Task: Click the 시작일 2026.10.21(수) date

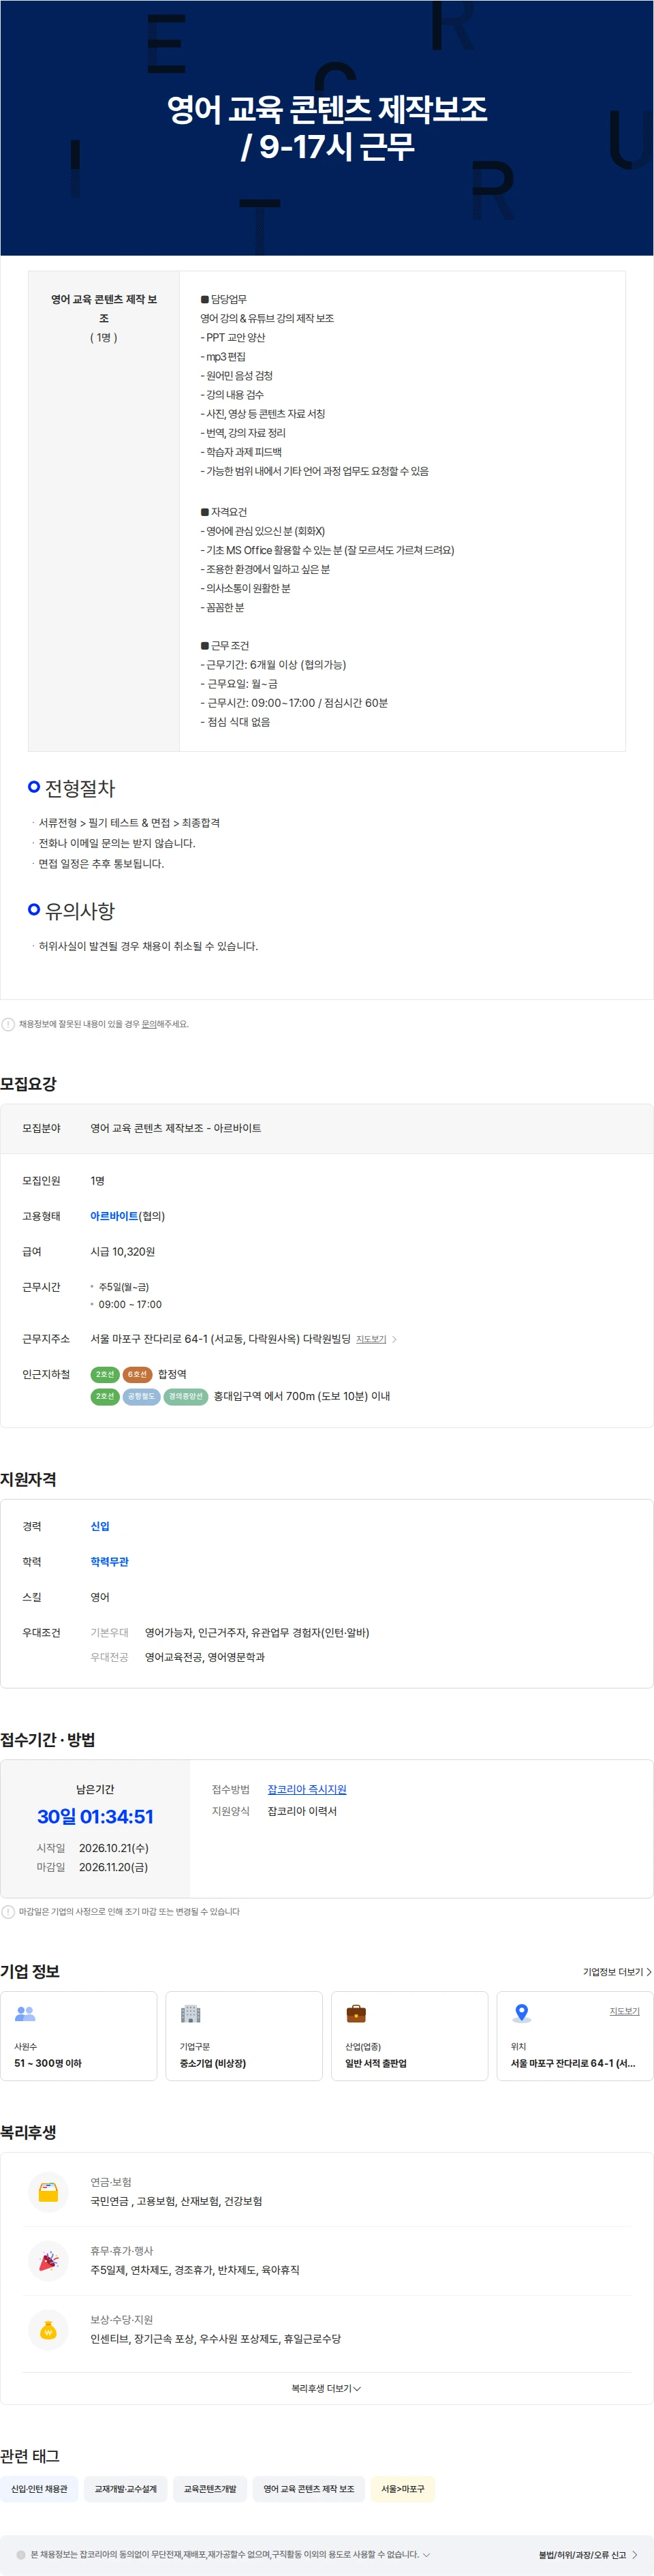Action: [x=114, y=1848]
